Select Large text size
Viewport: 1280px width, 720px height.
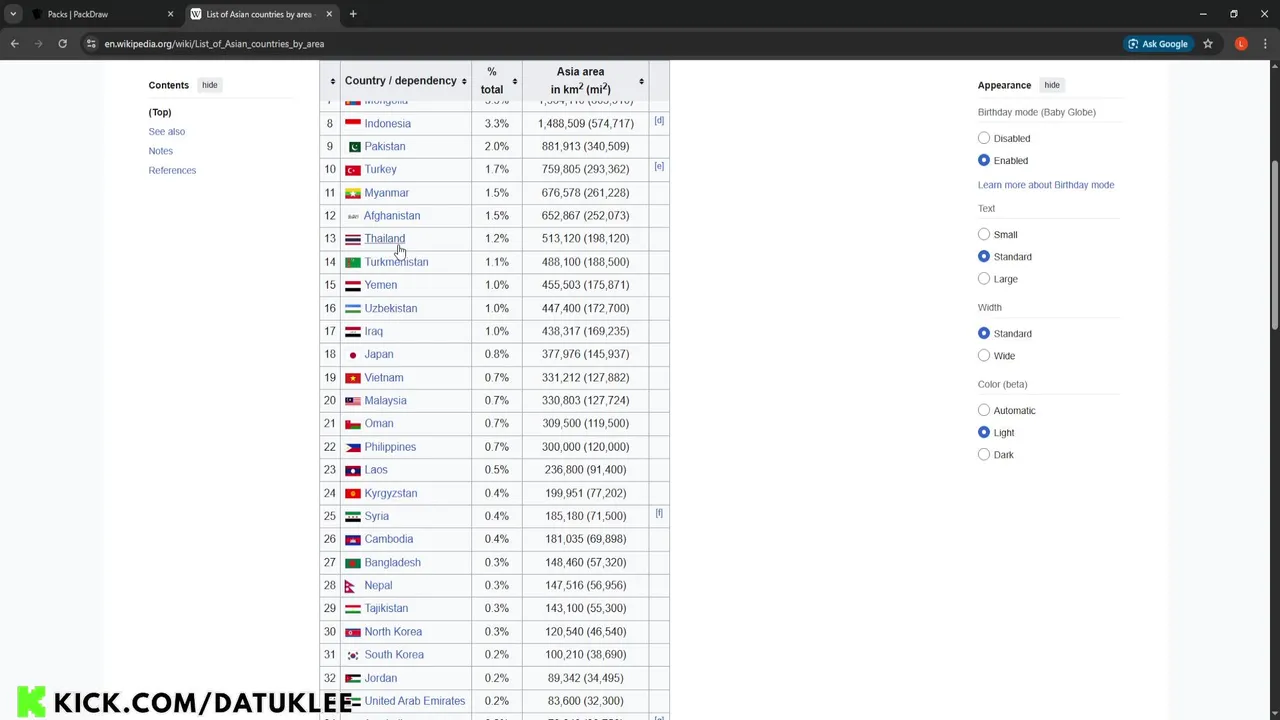pyautogui.click(x=984, y=279)
